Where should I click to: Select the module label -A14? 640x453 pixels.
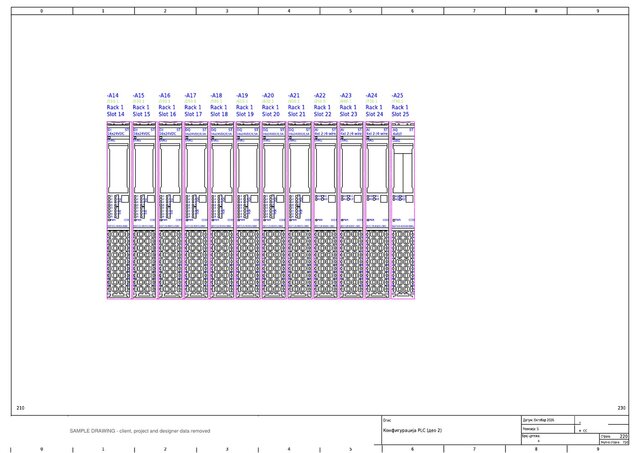pyautogui.click(x=113, y=95)
